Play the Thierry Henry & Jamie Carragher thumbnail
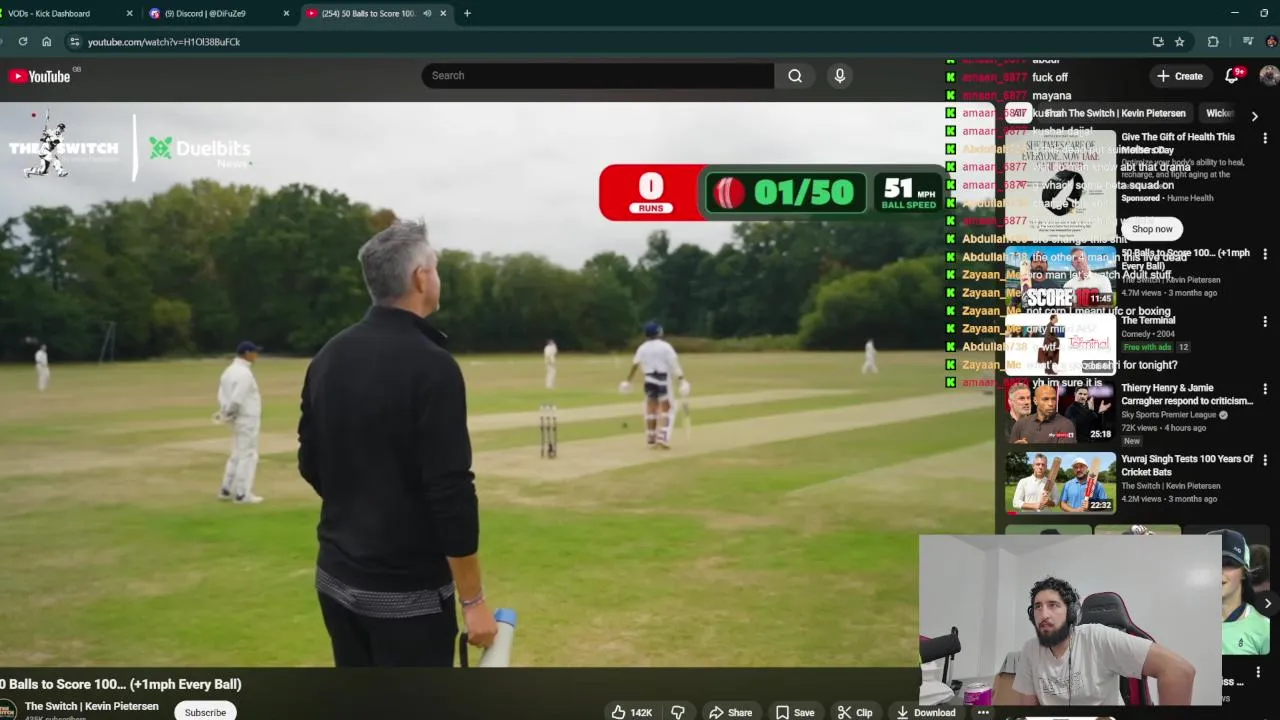The width and height of the screenshot is (1280, 720). pyautogui.click(x=1060, y=412)
